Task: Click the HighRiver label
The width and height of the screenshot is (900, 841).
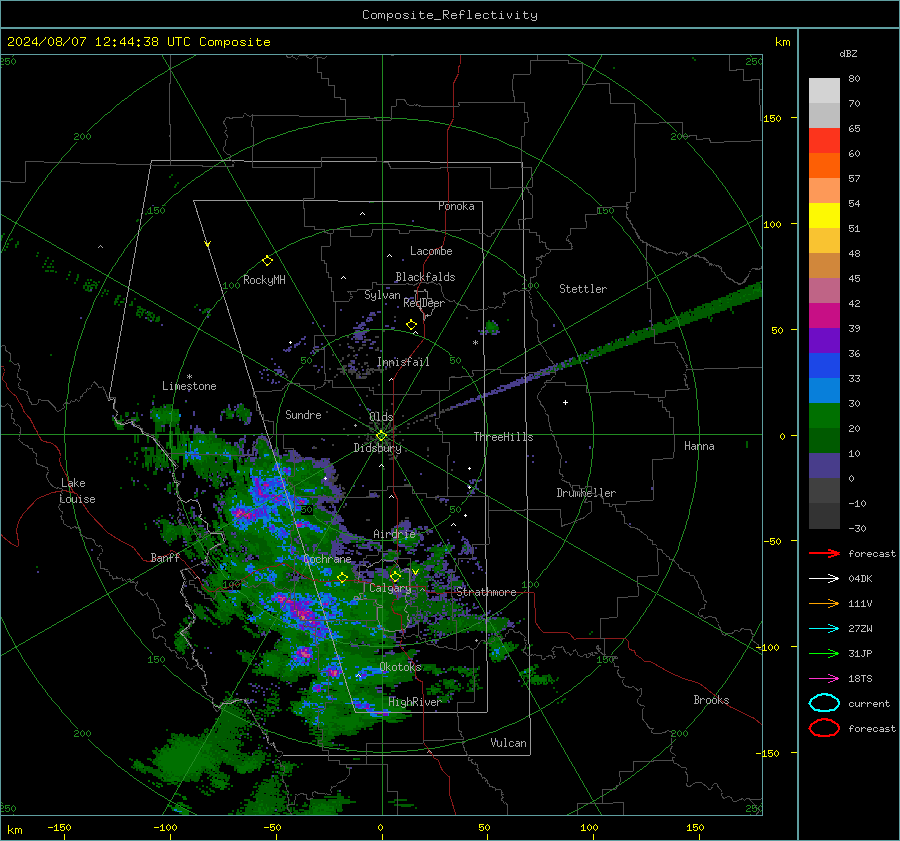Action: pyautogui.click(x=414, y=702)
